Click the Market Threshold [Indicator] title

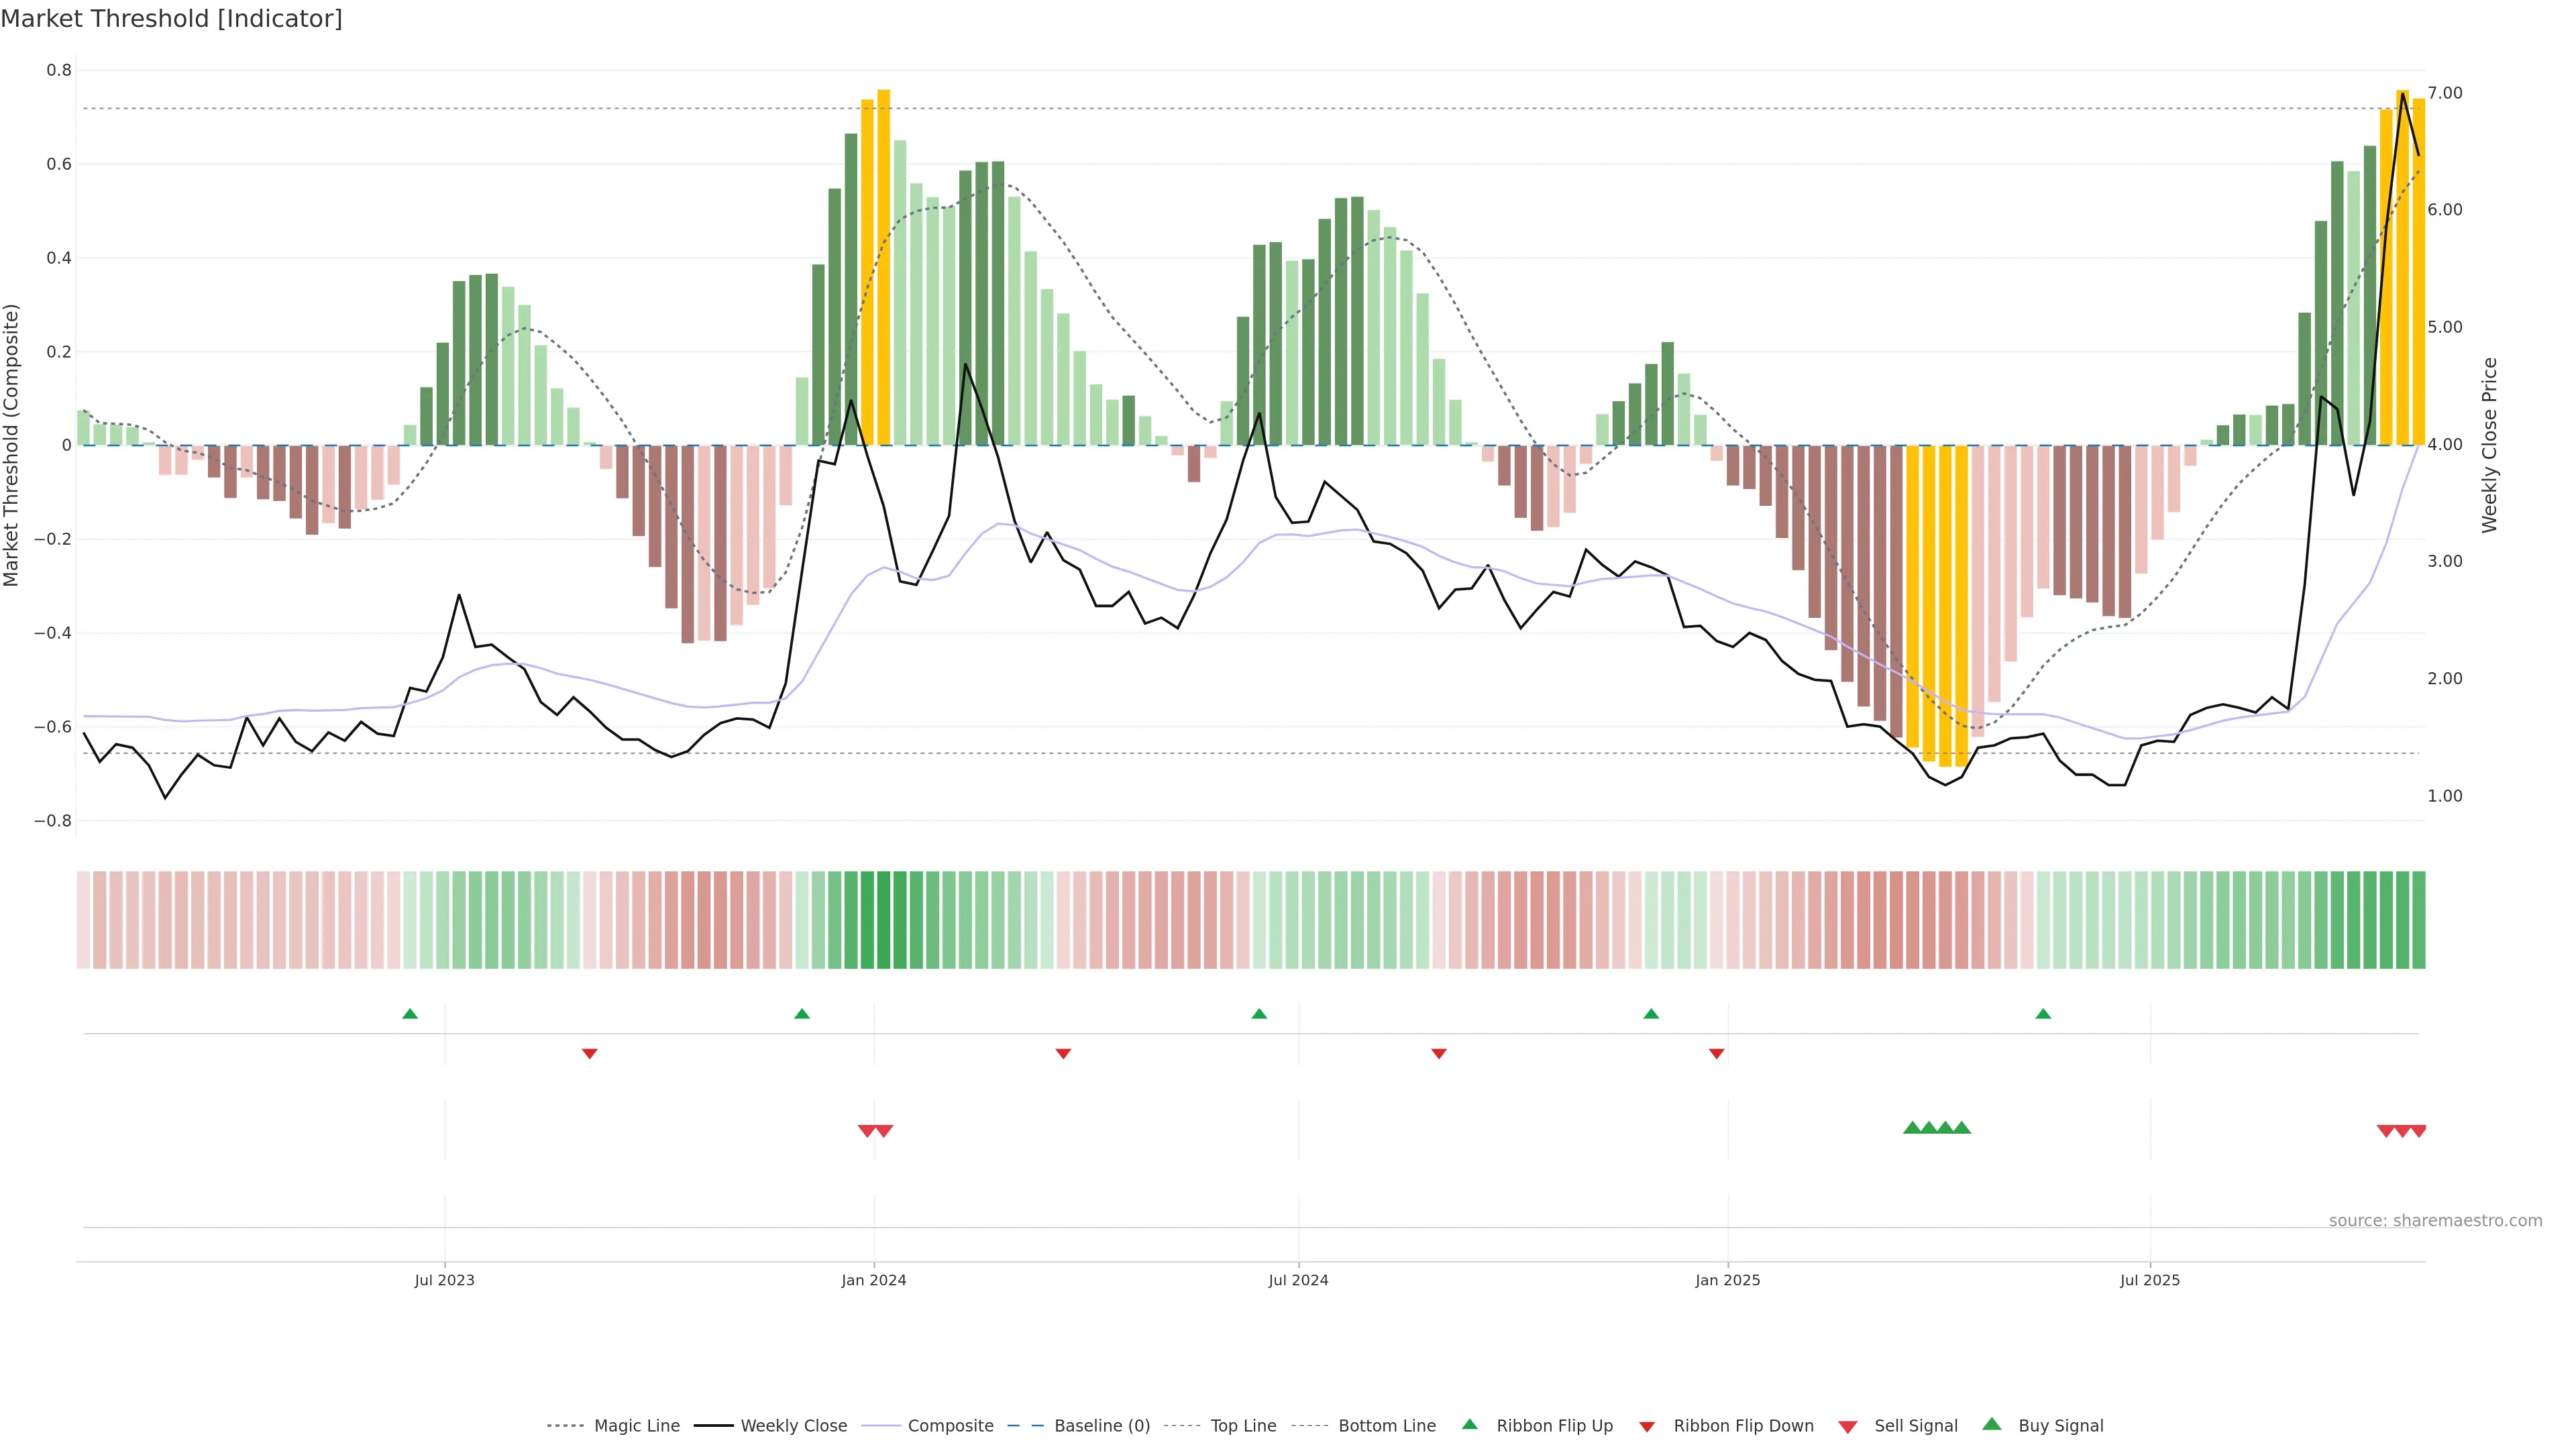click(x=171, y=19)
